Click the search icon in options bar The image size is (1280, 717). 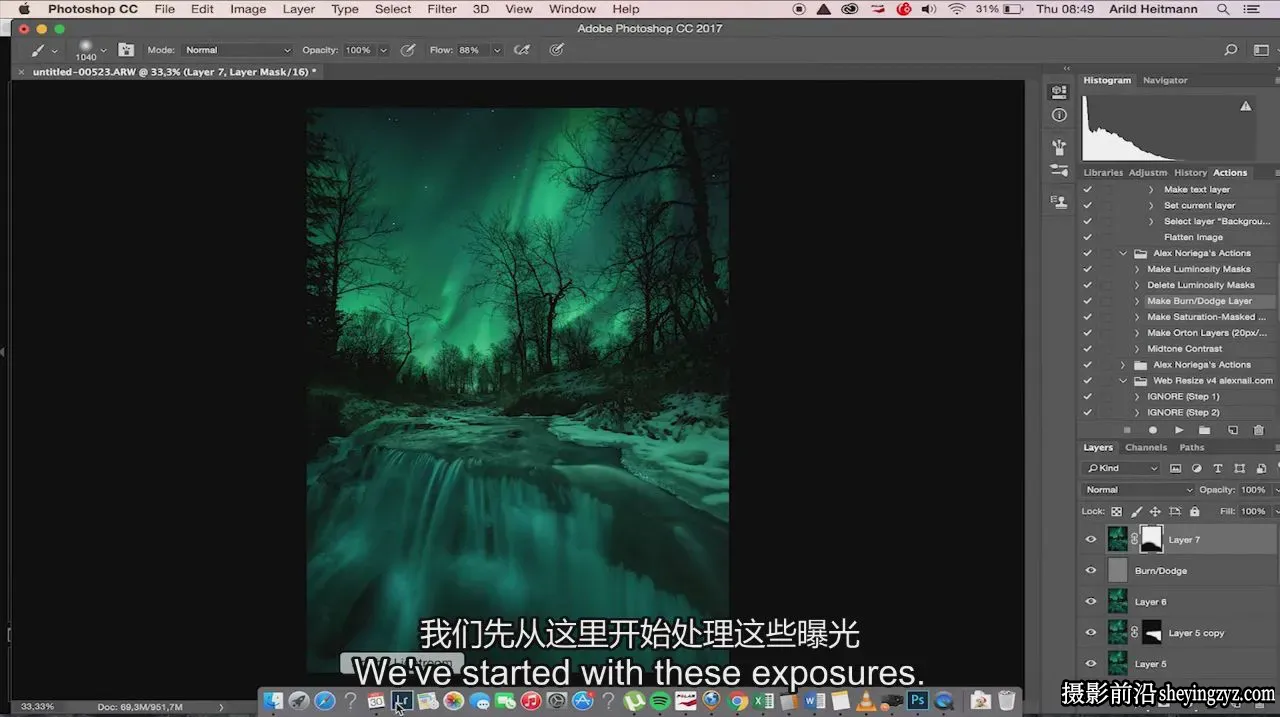tap(1231, 50)
